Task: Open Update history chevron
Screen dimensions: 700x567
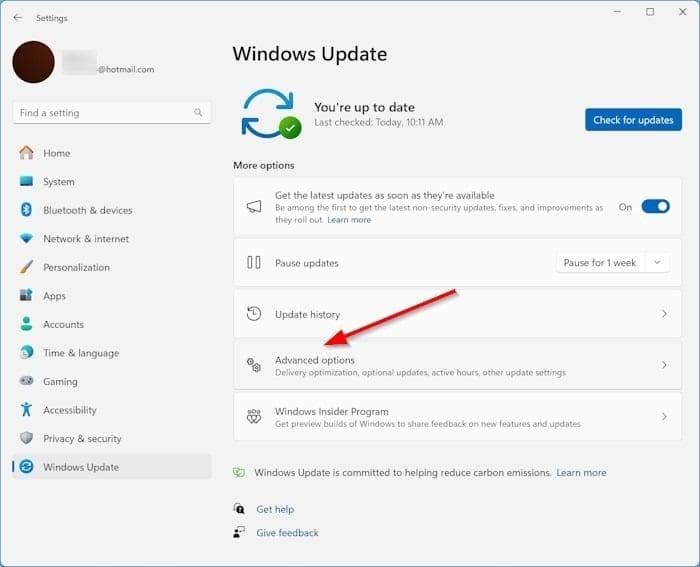Action: tap(664, 314)
